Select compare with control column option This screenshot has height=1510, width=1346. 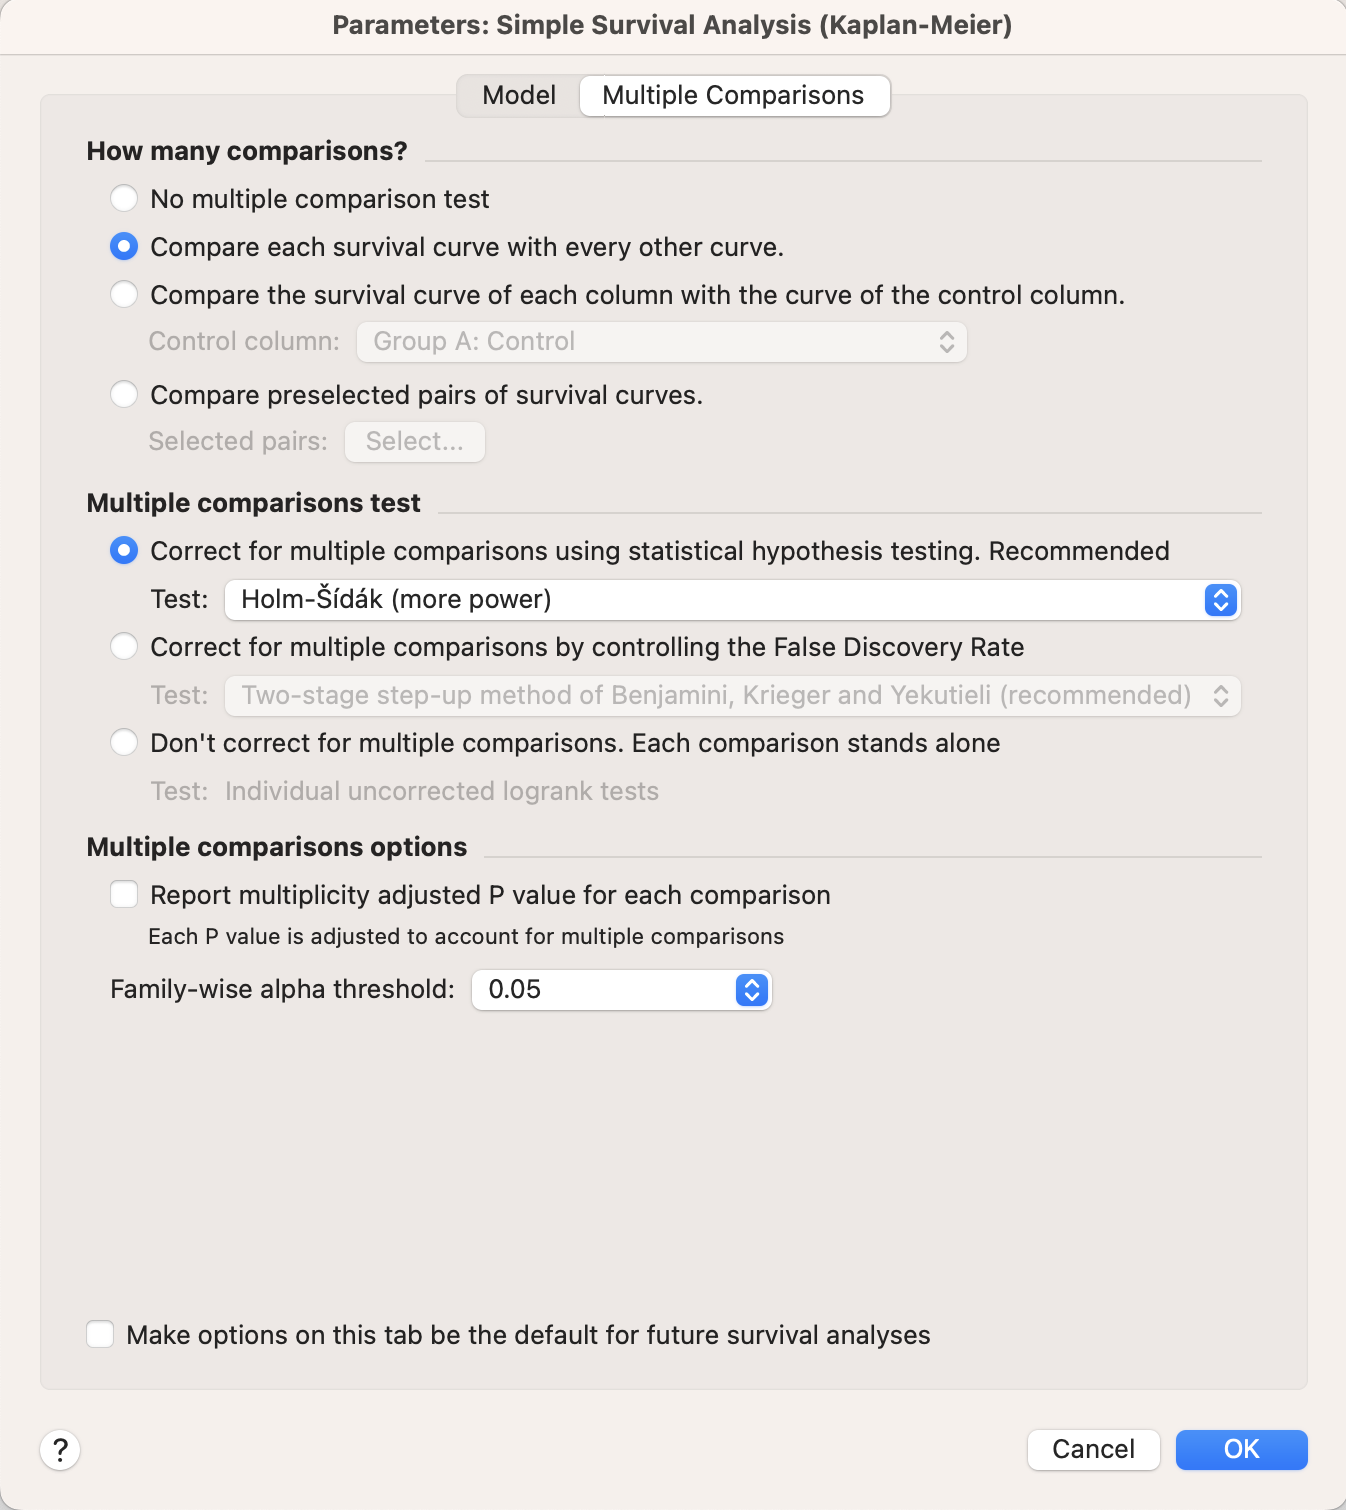tap(124, 294)
